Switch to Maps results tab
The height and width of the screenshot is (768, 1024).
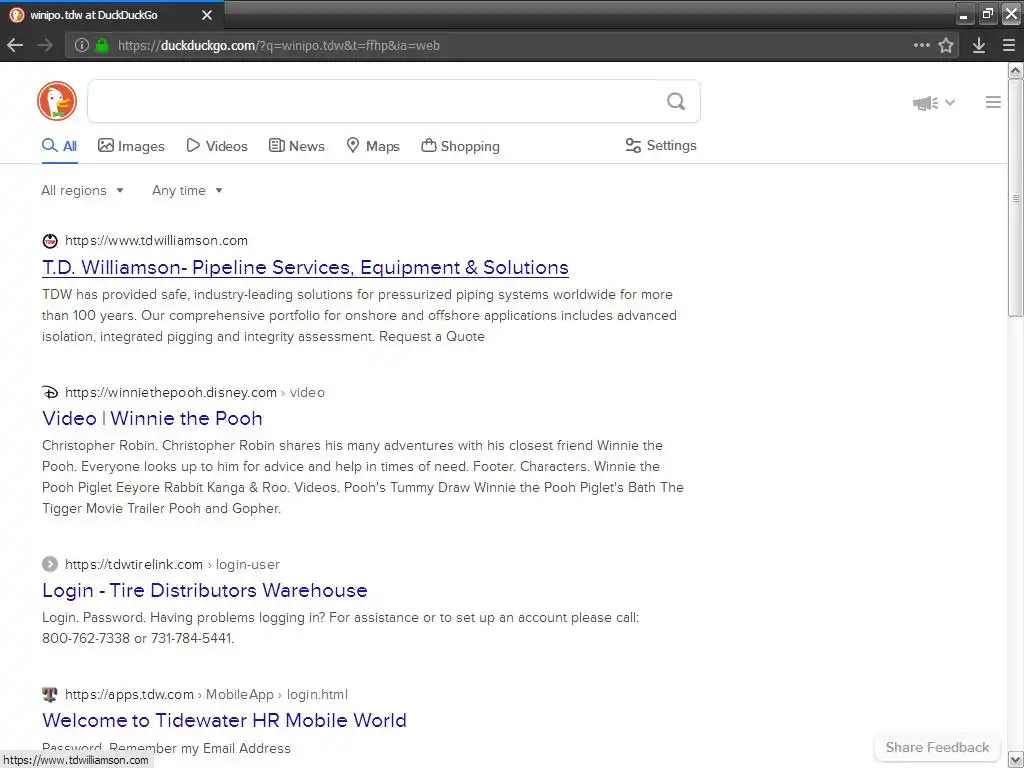point(373,146)
